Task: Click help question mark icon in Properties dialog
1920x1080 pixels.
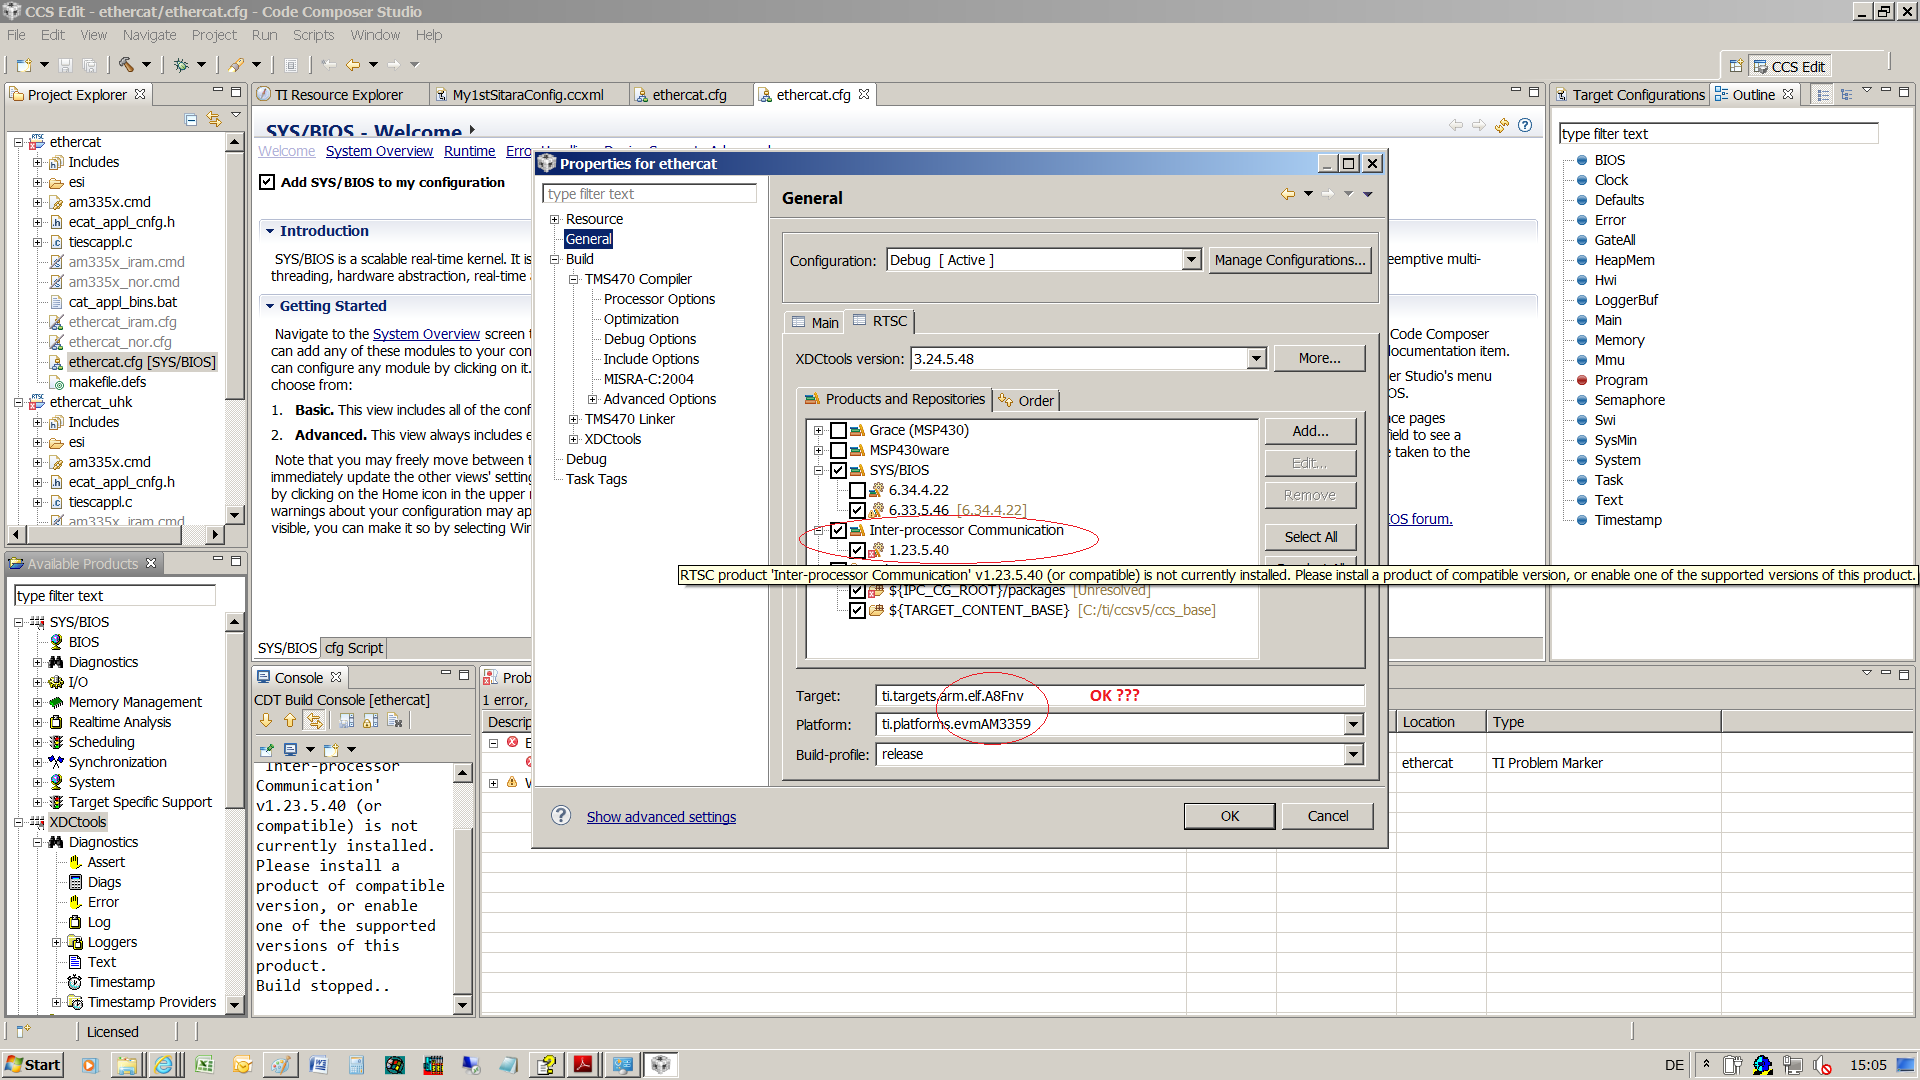Action: click(x=561, y=816)
